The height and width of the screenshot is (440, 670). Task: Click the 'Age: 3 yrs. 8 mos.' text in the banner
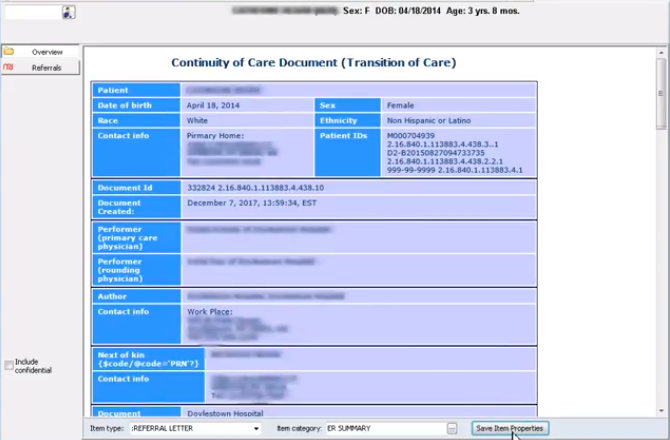[x=483, y=11]
